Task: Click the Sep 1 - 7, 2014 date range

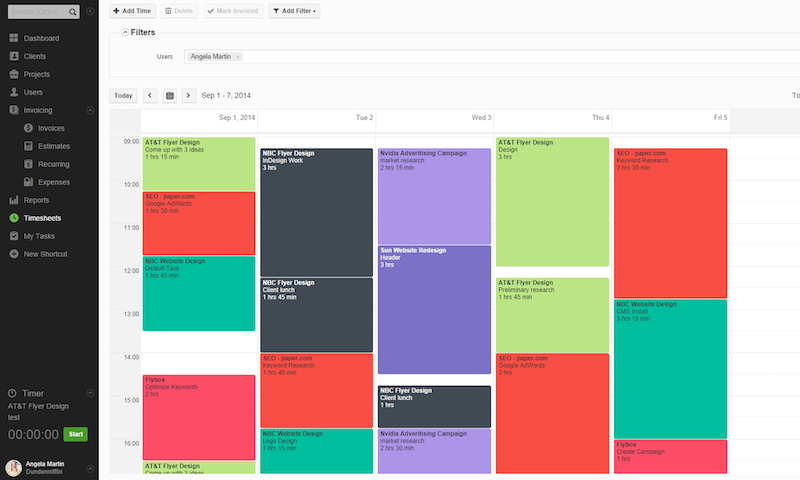Action: click(226, 95)
